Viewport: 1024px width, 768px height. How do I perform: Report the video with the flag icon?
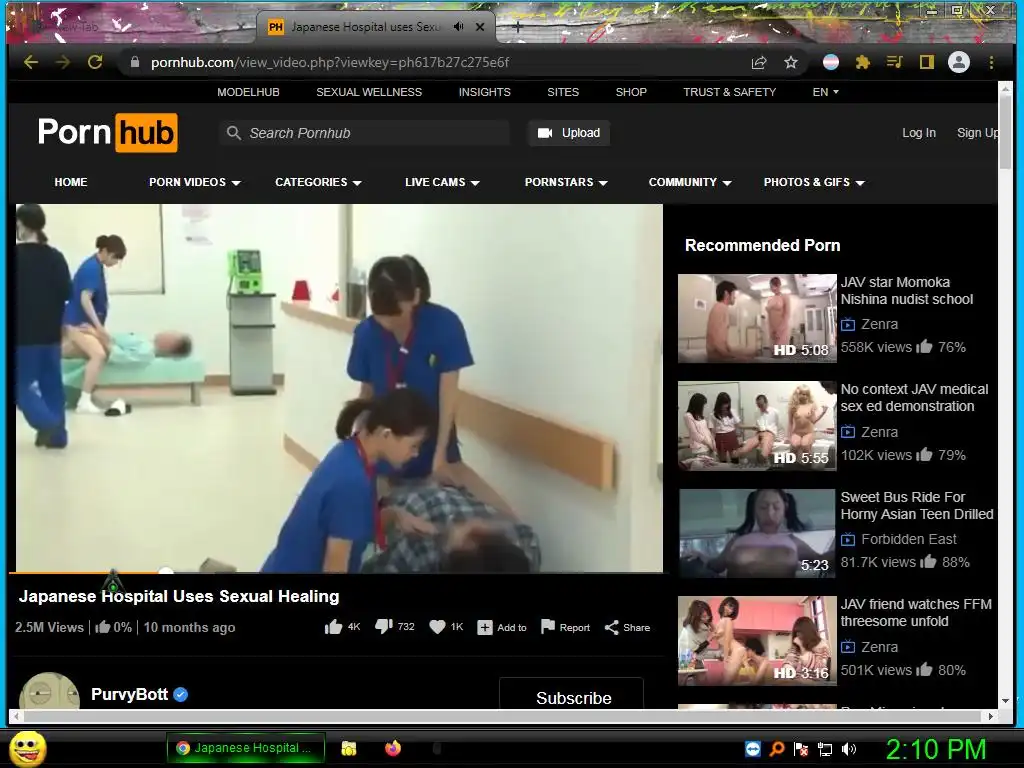pos(548,627)
